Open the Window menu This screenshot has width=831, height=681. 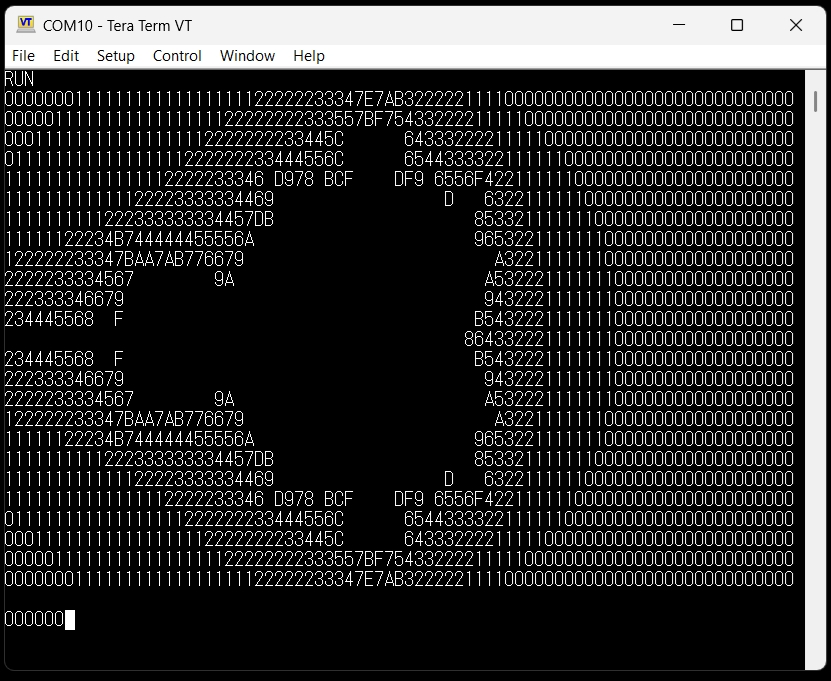[247, 56]
